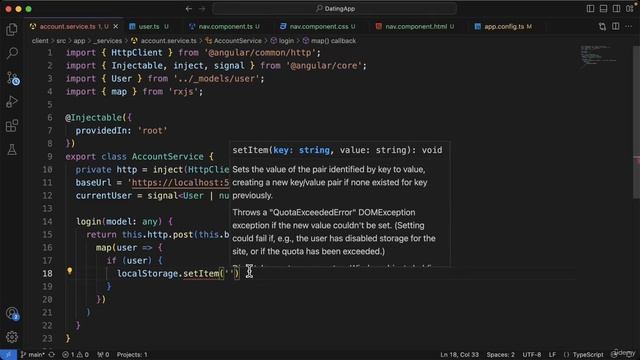Open the Explorer view in activity bar
Viewport: 640px width, 360px height.
(12, 29)
